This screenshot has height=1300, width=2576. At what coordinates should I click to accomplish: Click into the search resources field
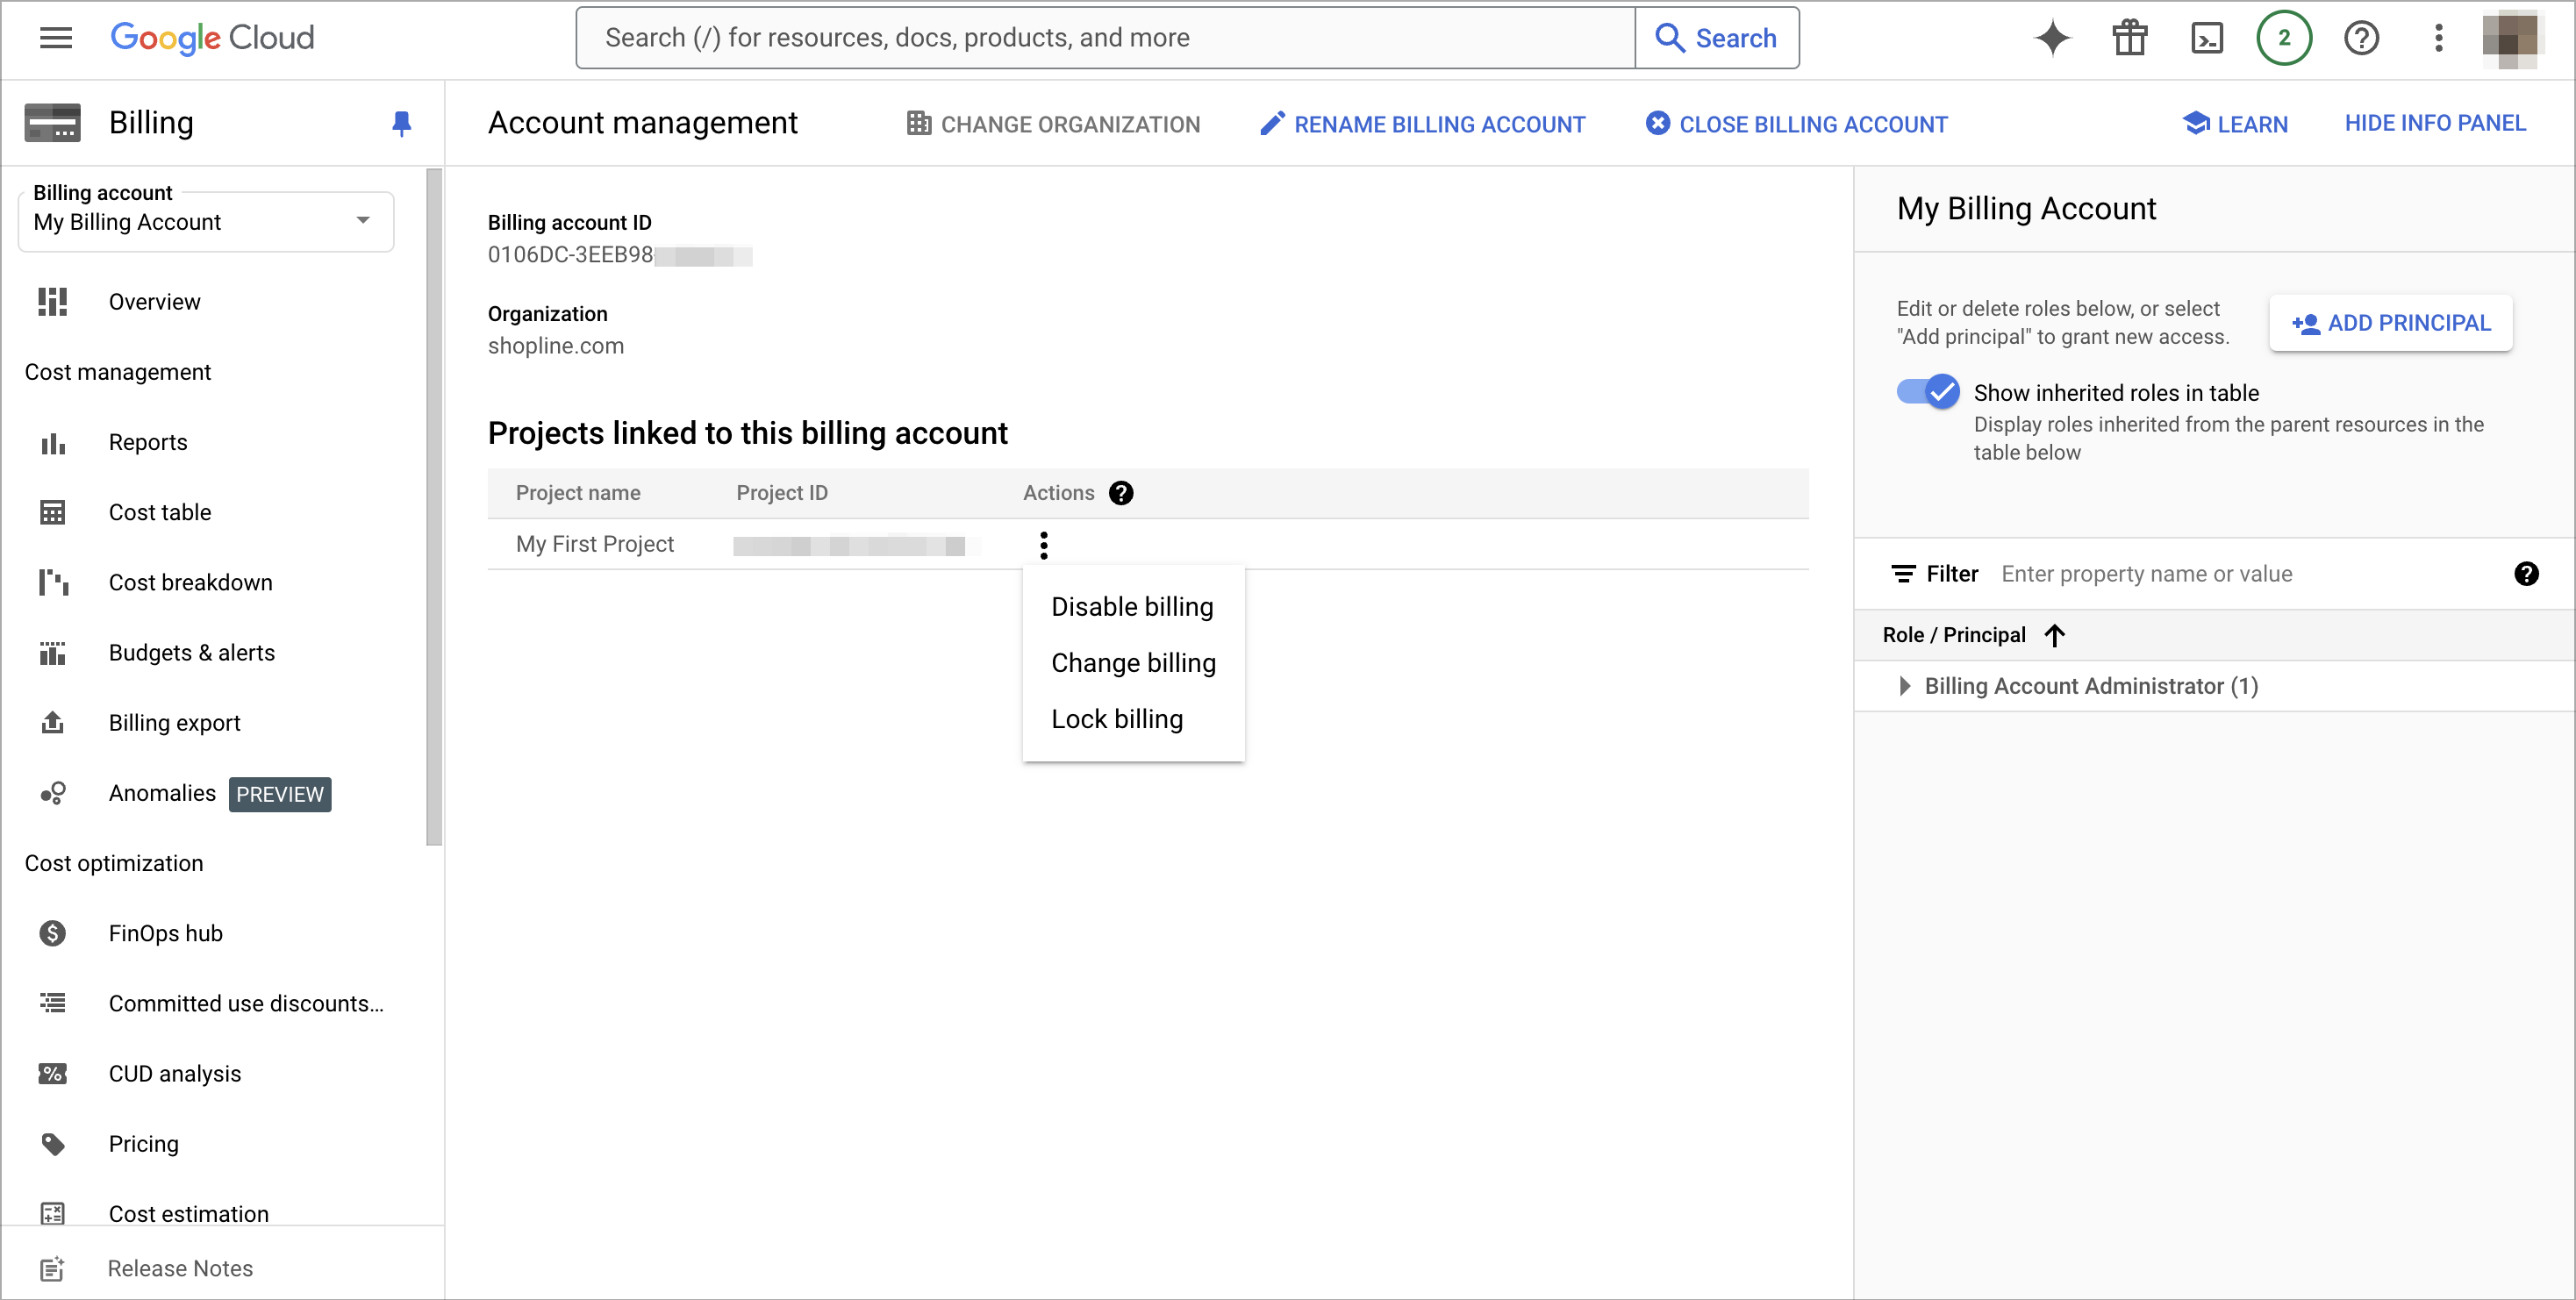coord(1105,38)
